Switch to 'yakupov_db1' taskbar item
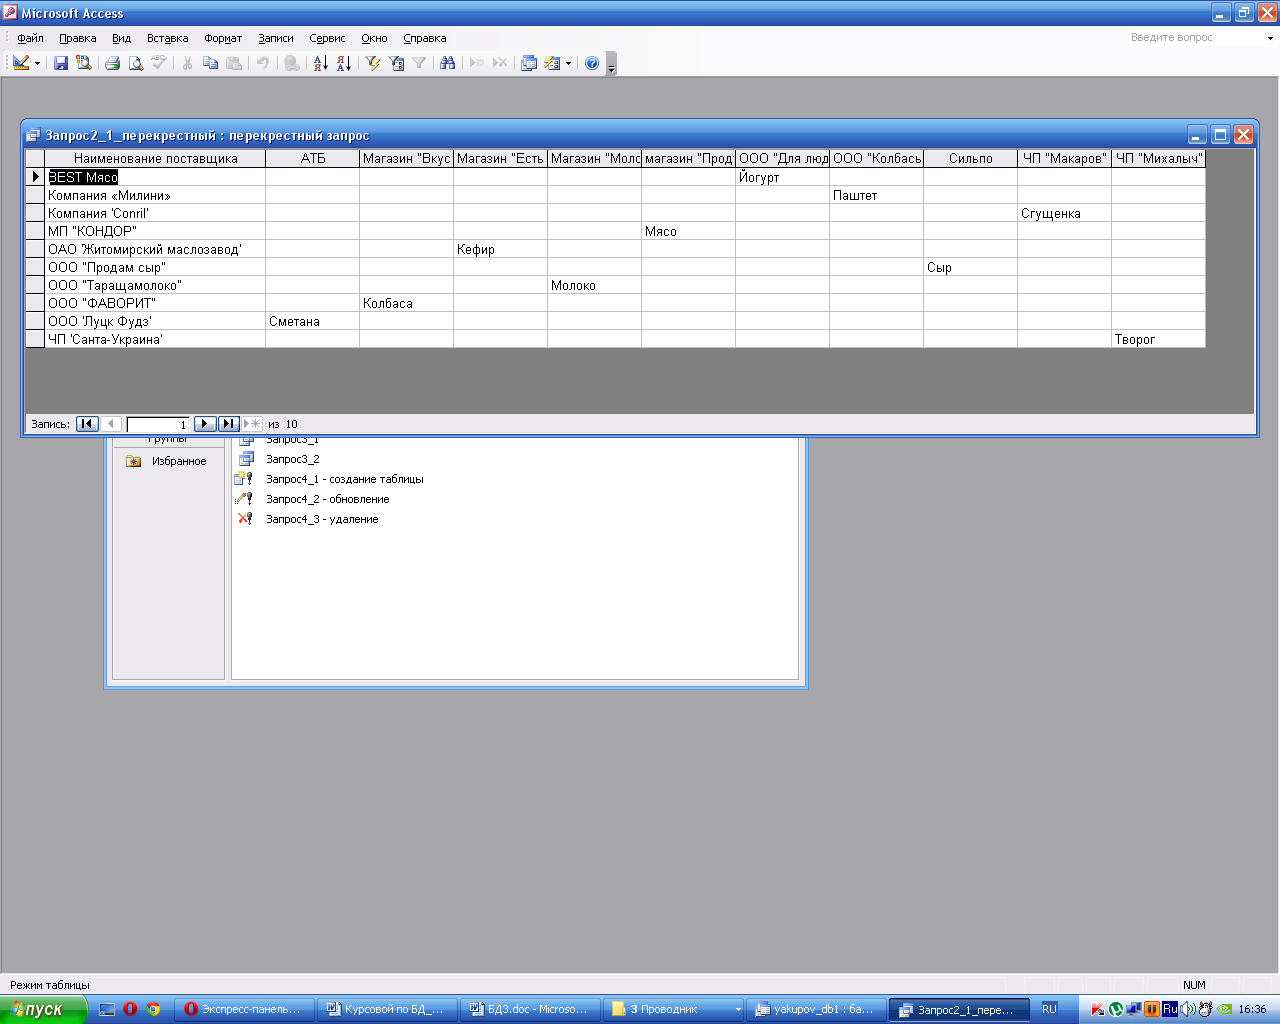 pos(816,1009)
